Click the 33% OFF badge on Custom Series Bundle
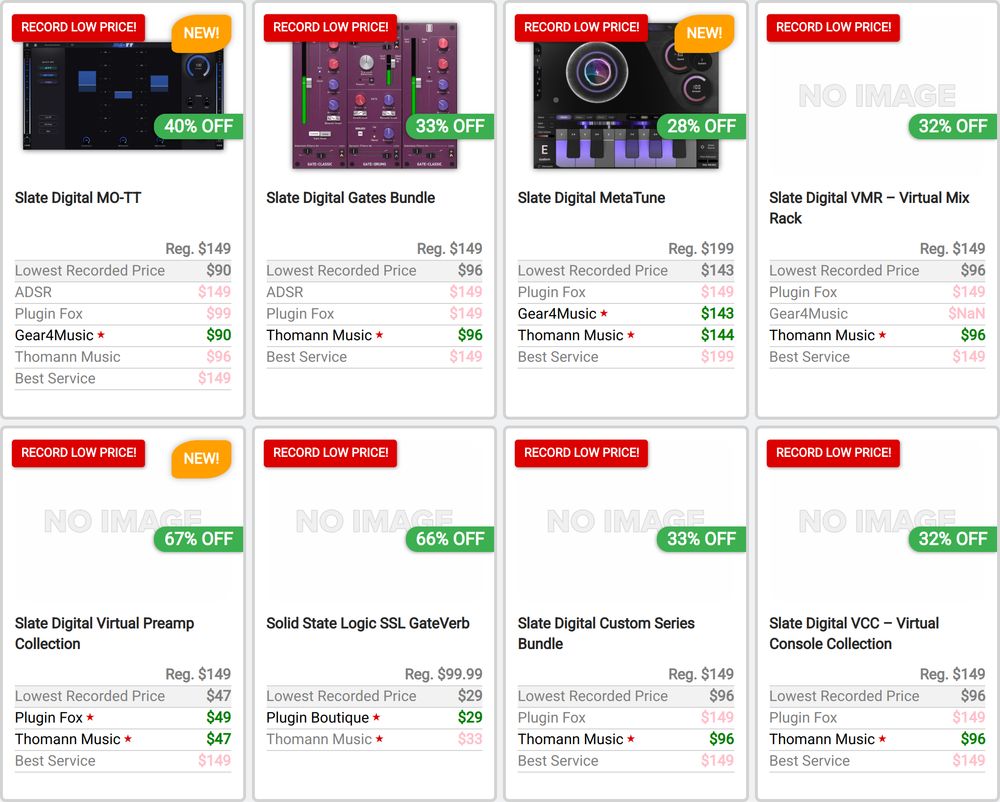The image size is (1000, 802). [701, 539]
